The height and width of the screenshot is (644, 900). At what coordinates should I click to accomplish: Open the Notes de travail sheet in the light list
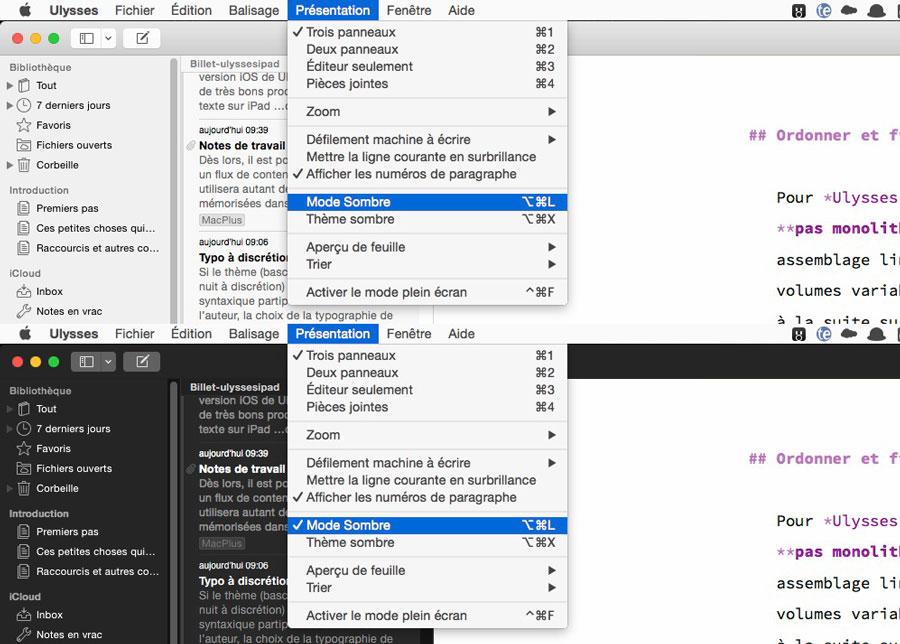[242, 146]
